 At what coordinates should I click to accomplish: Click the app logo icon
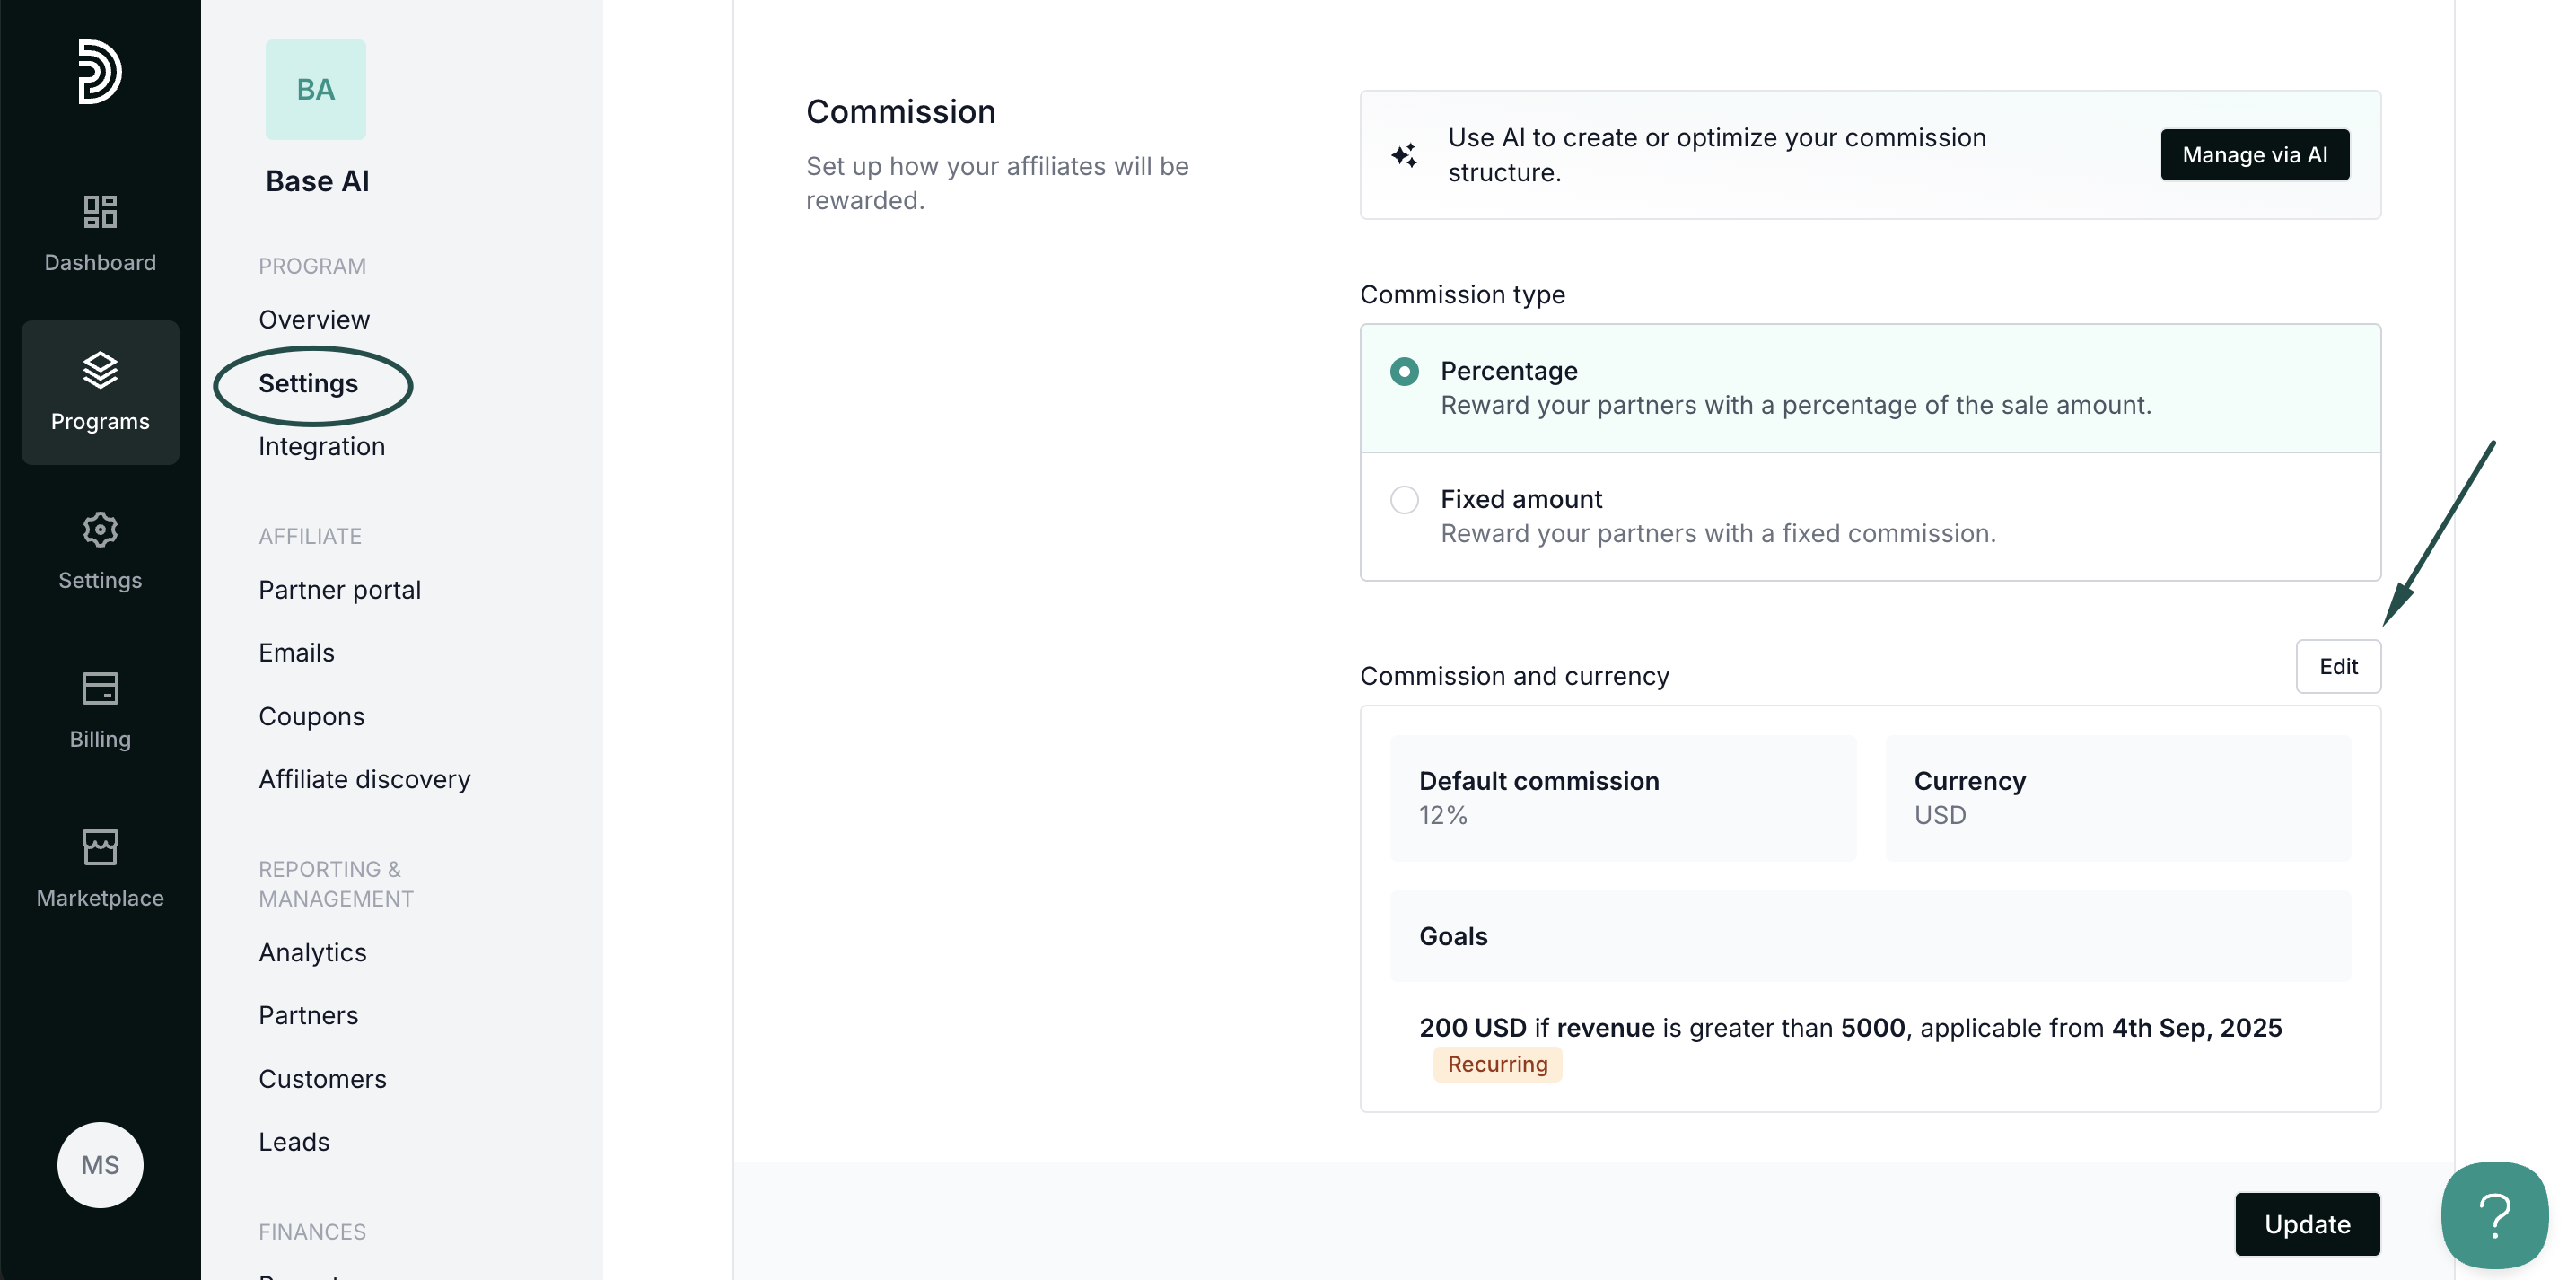pyautogui.click(x=100, y=71)
